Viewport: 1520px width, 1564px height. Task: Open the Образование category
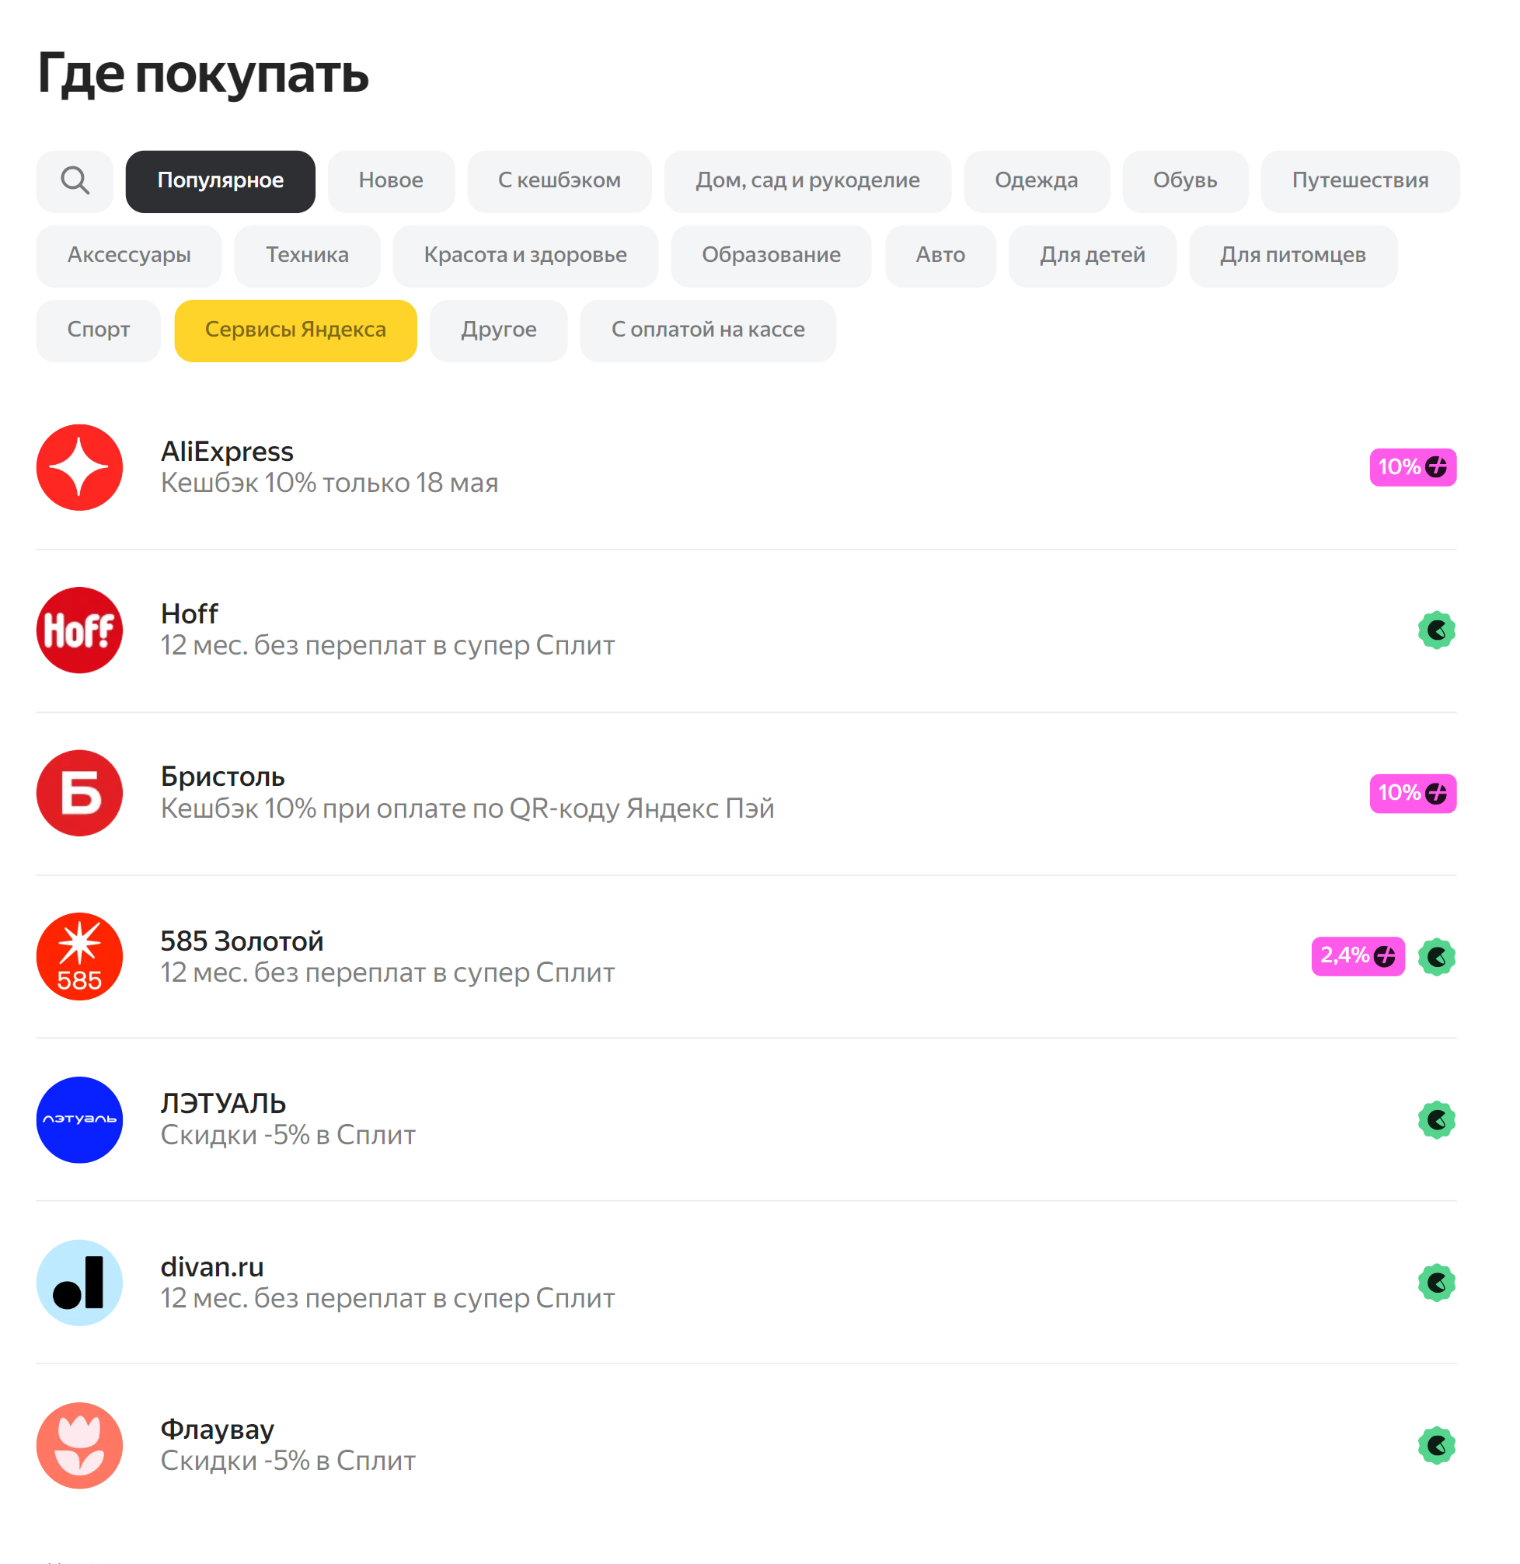771,256
